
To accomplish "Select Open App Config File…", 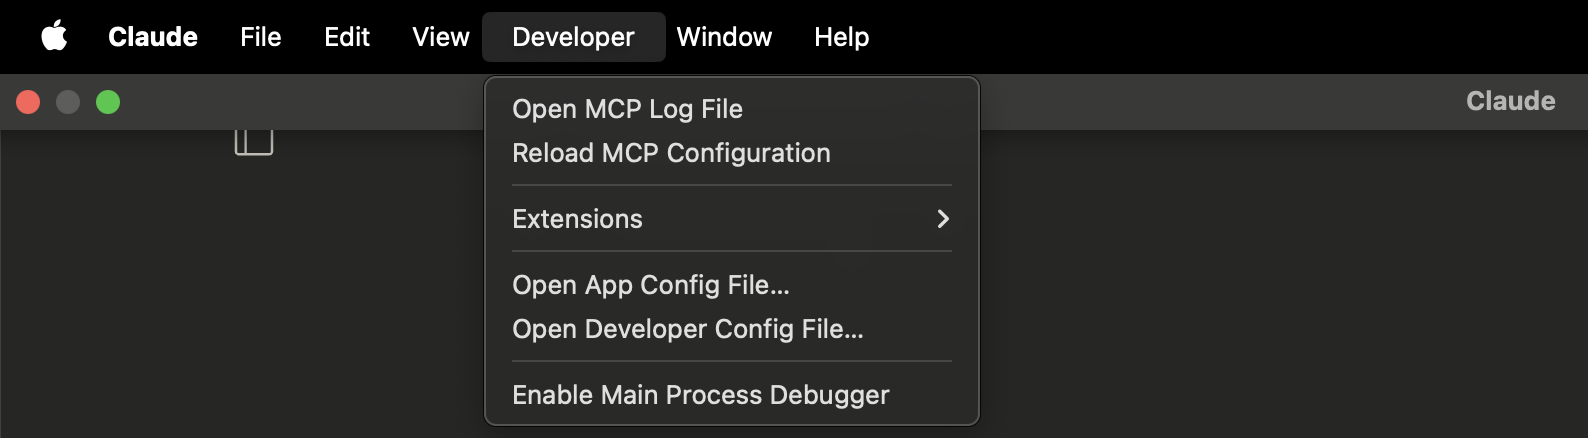I will (x=732, y=285).
